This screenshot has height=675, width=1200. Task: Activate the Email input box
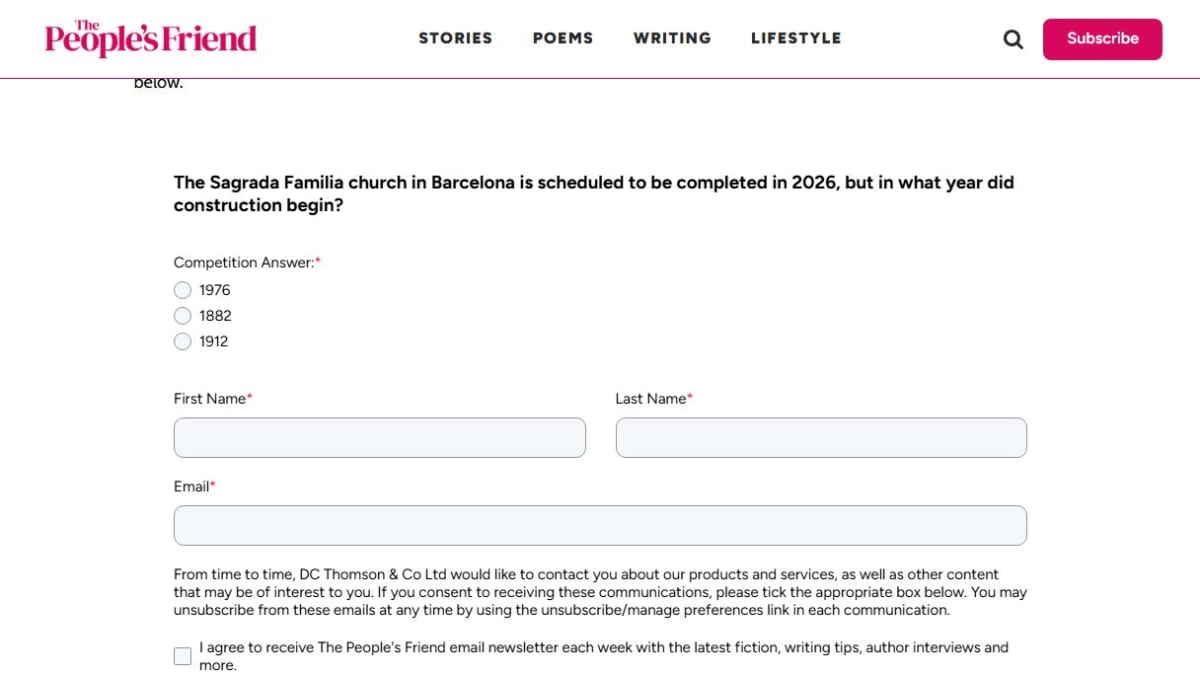click(600, 526)
